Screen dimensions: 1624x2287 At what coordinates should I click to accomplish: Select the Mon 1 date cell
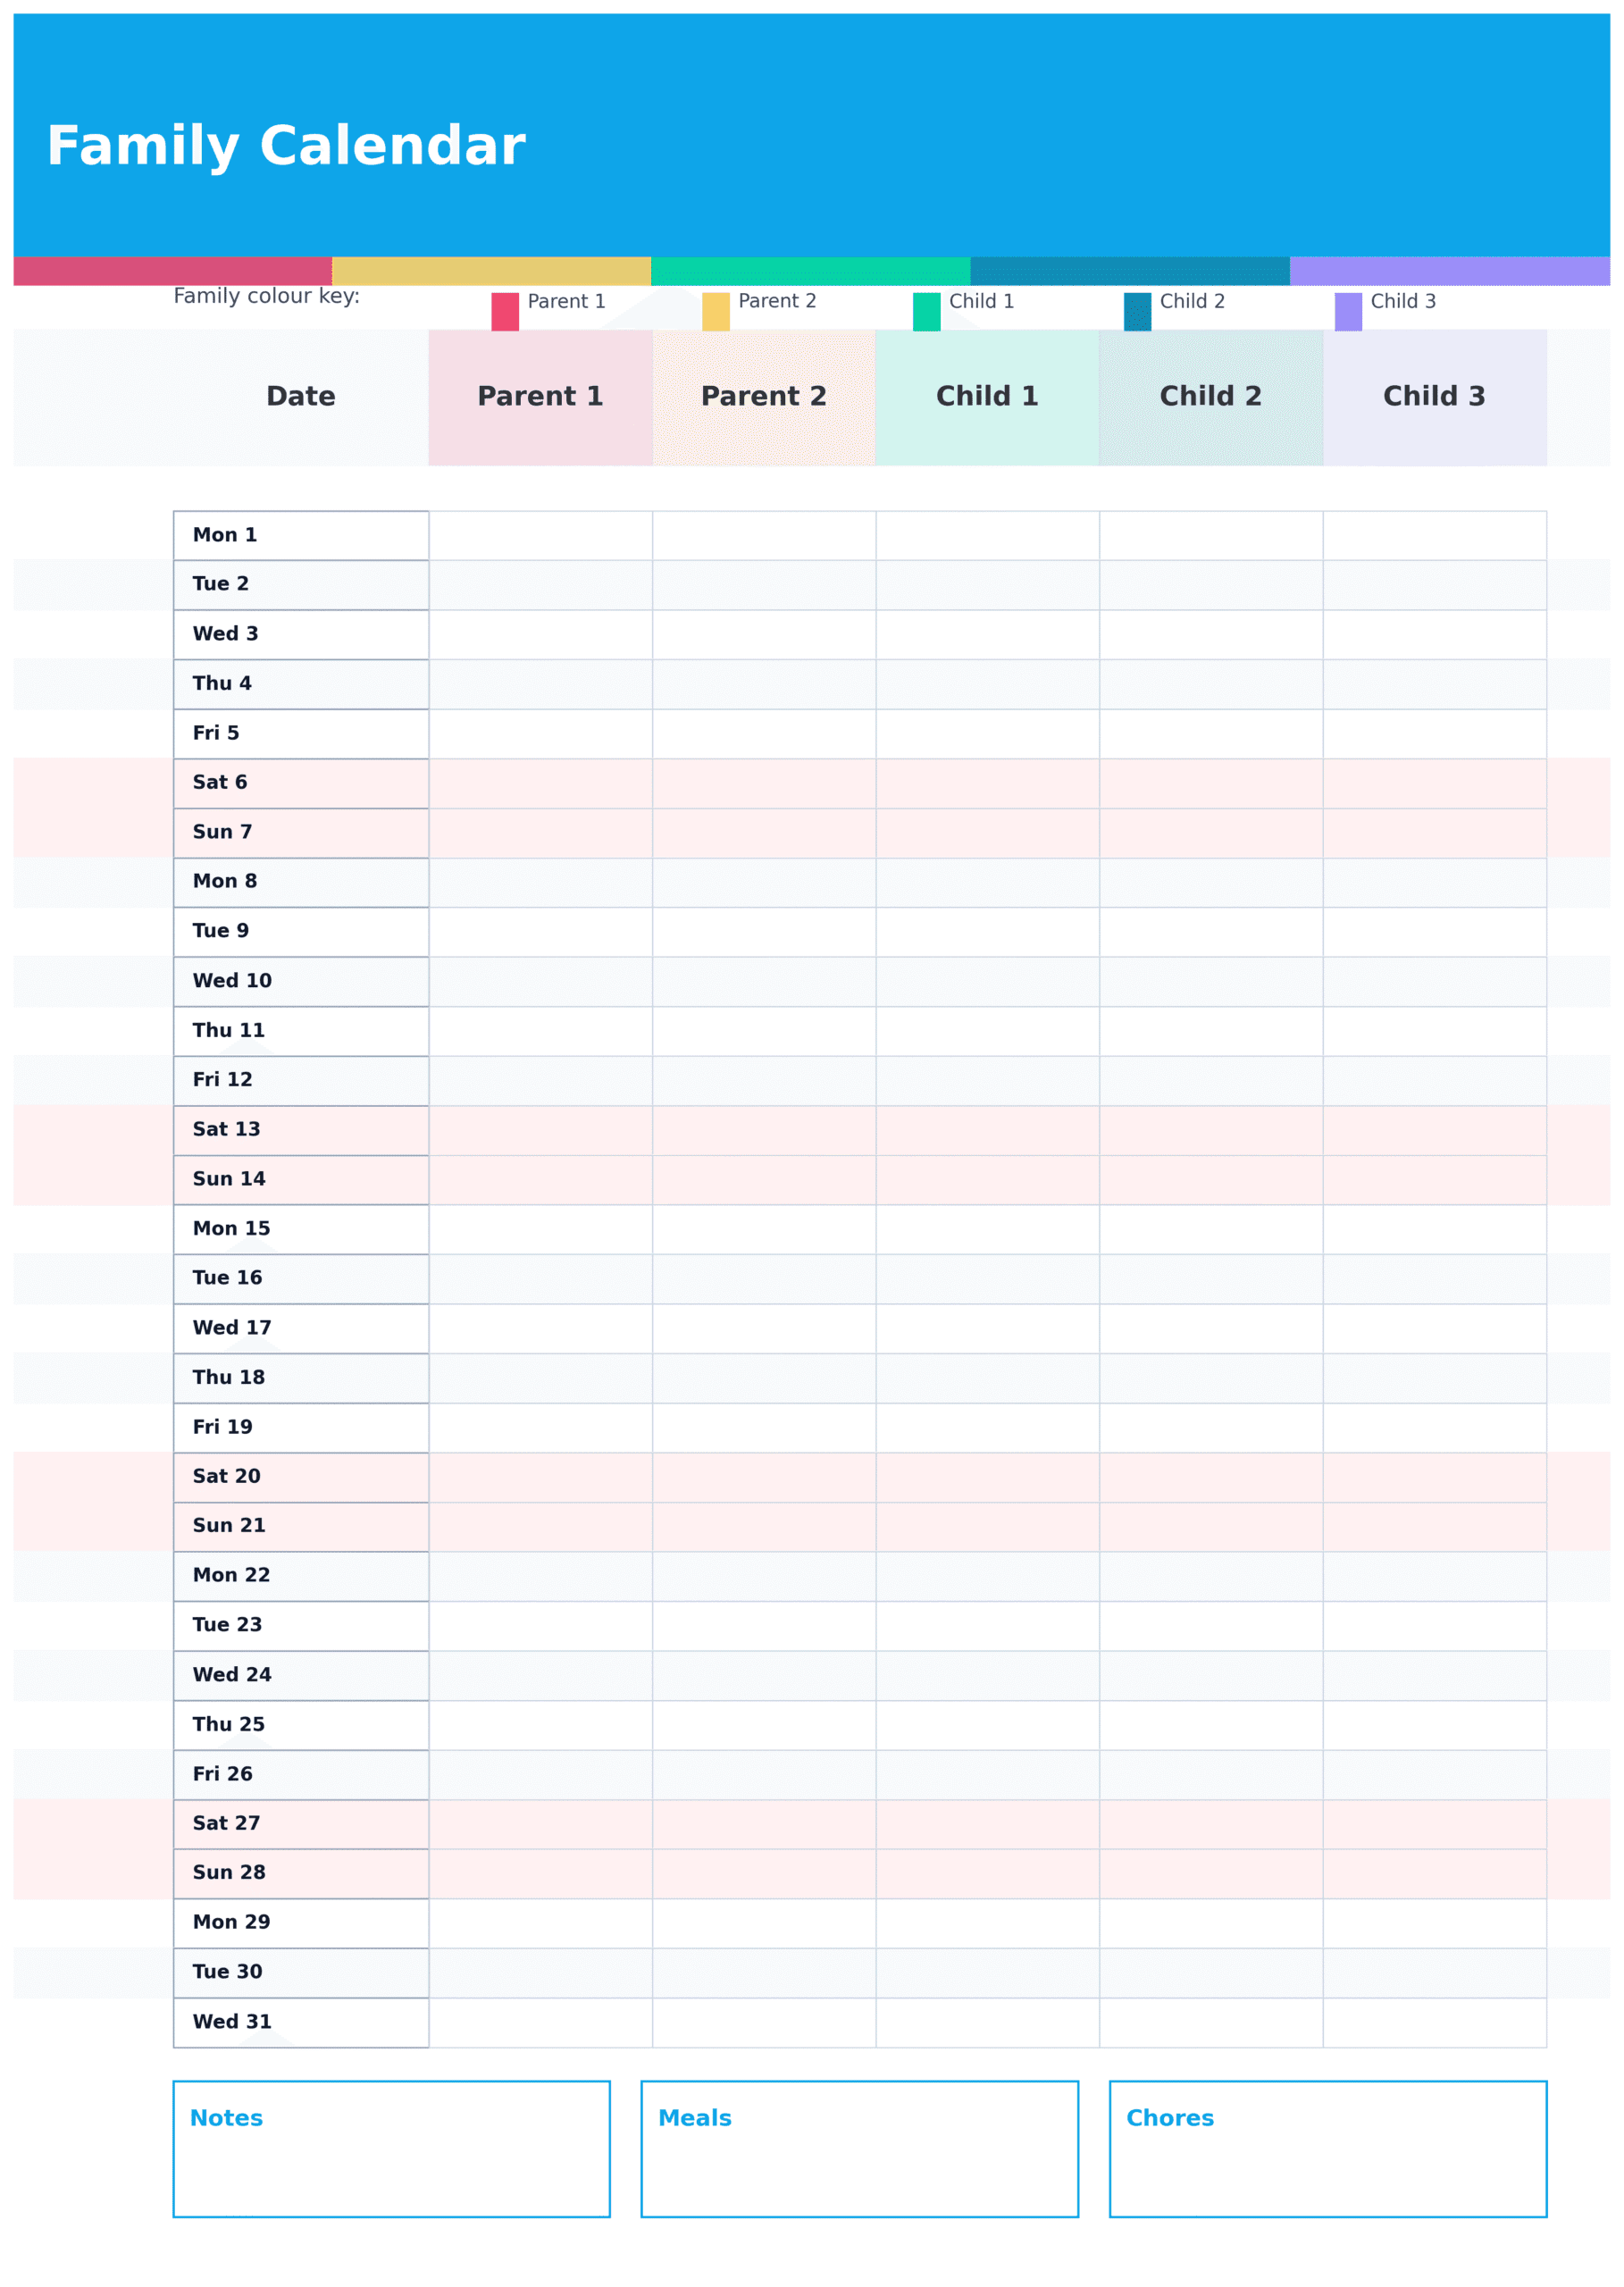point(301,536)
